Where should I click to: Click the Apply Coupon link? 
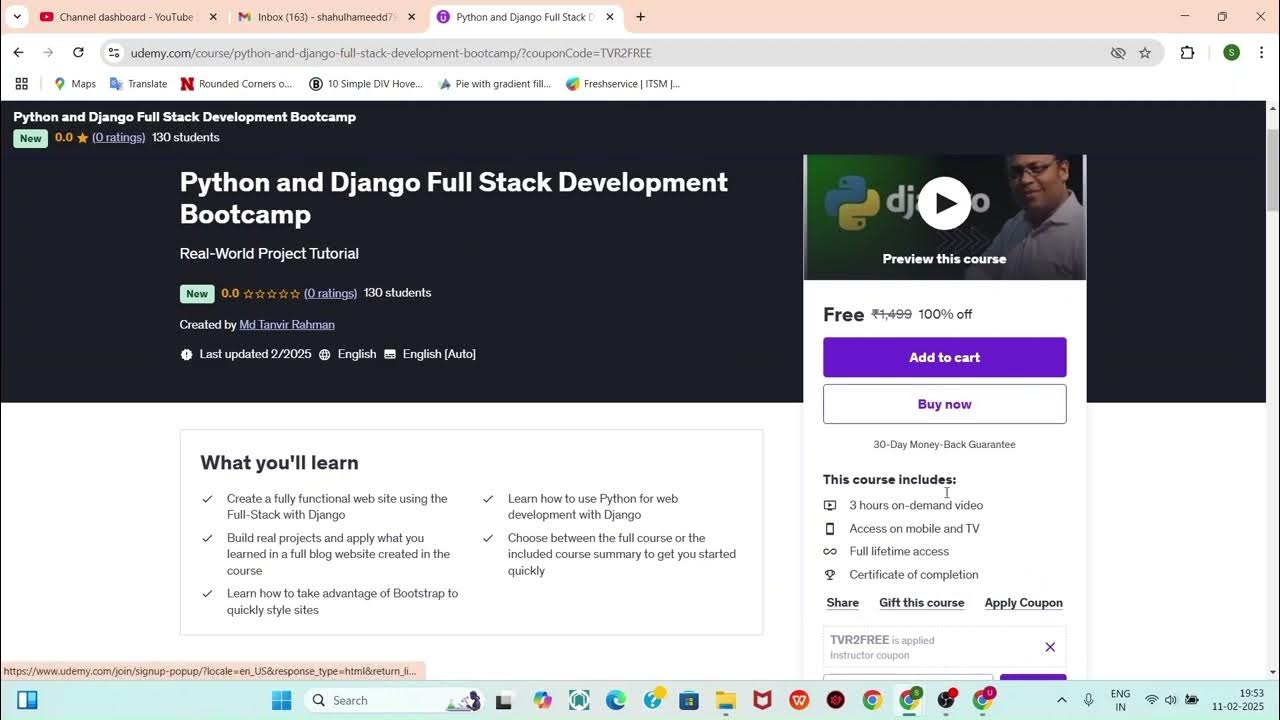tap(1023, 603)
